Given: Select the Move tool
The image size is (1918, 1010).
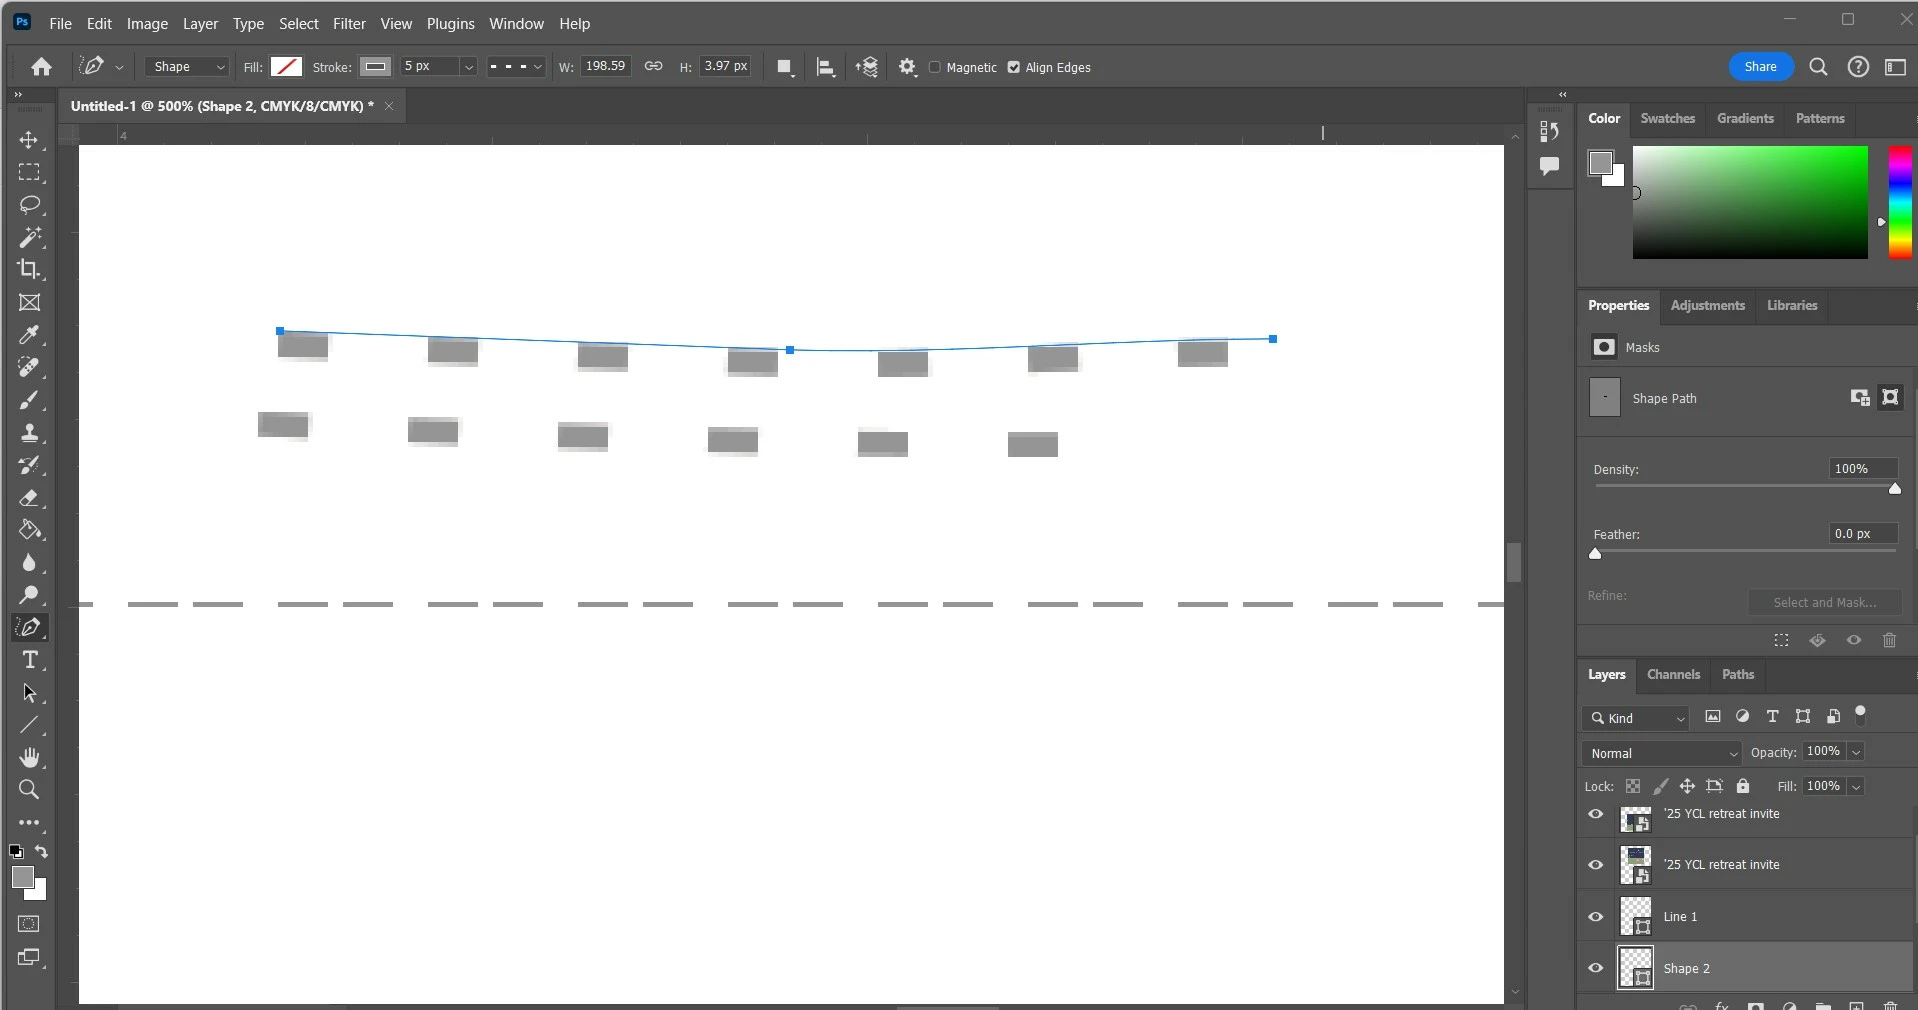Looking at the screenshot, I should click(29, 140).
